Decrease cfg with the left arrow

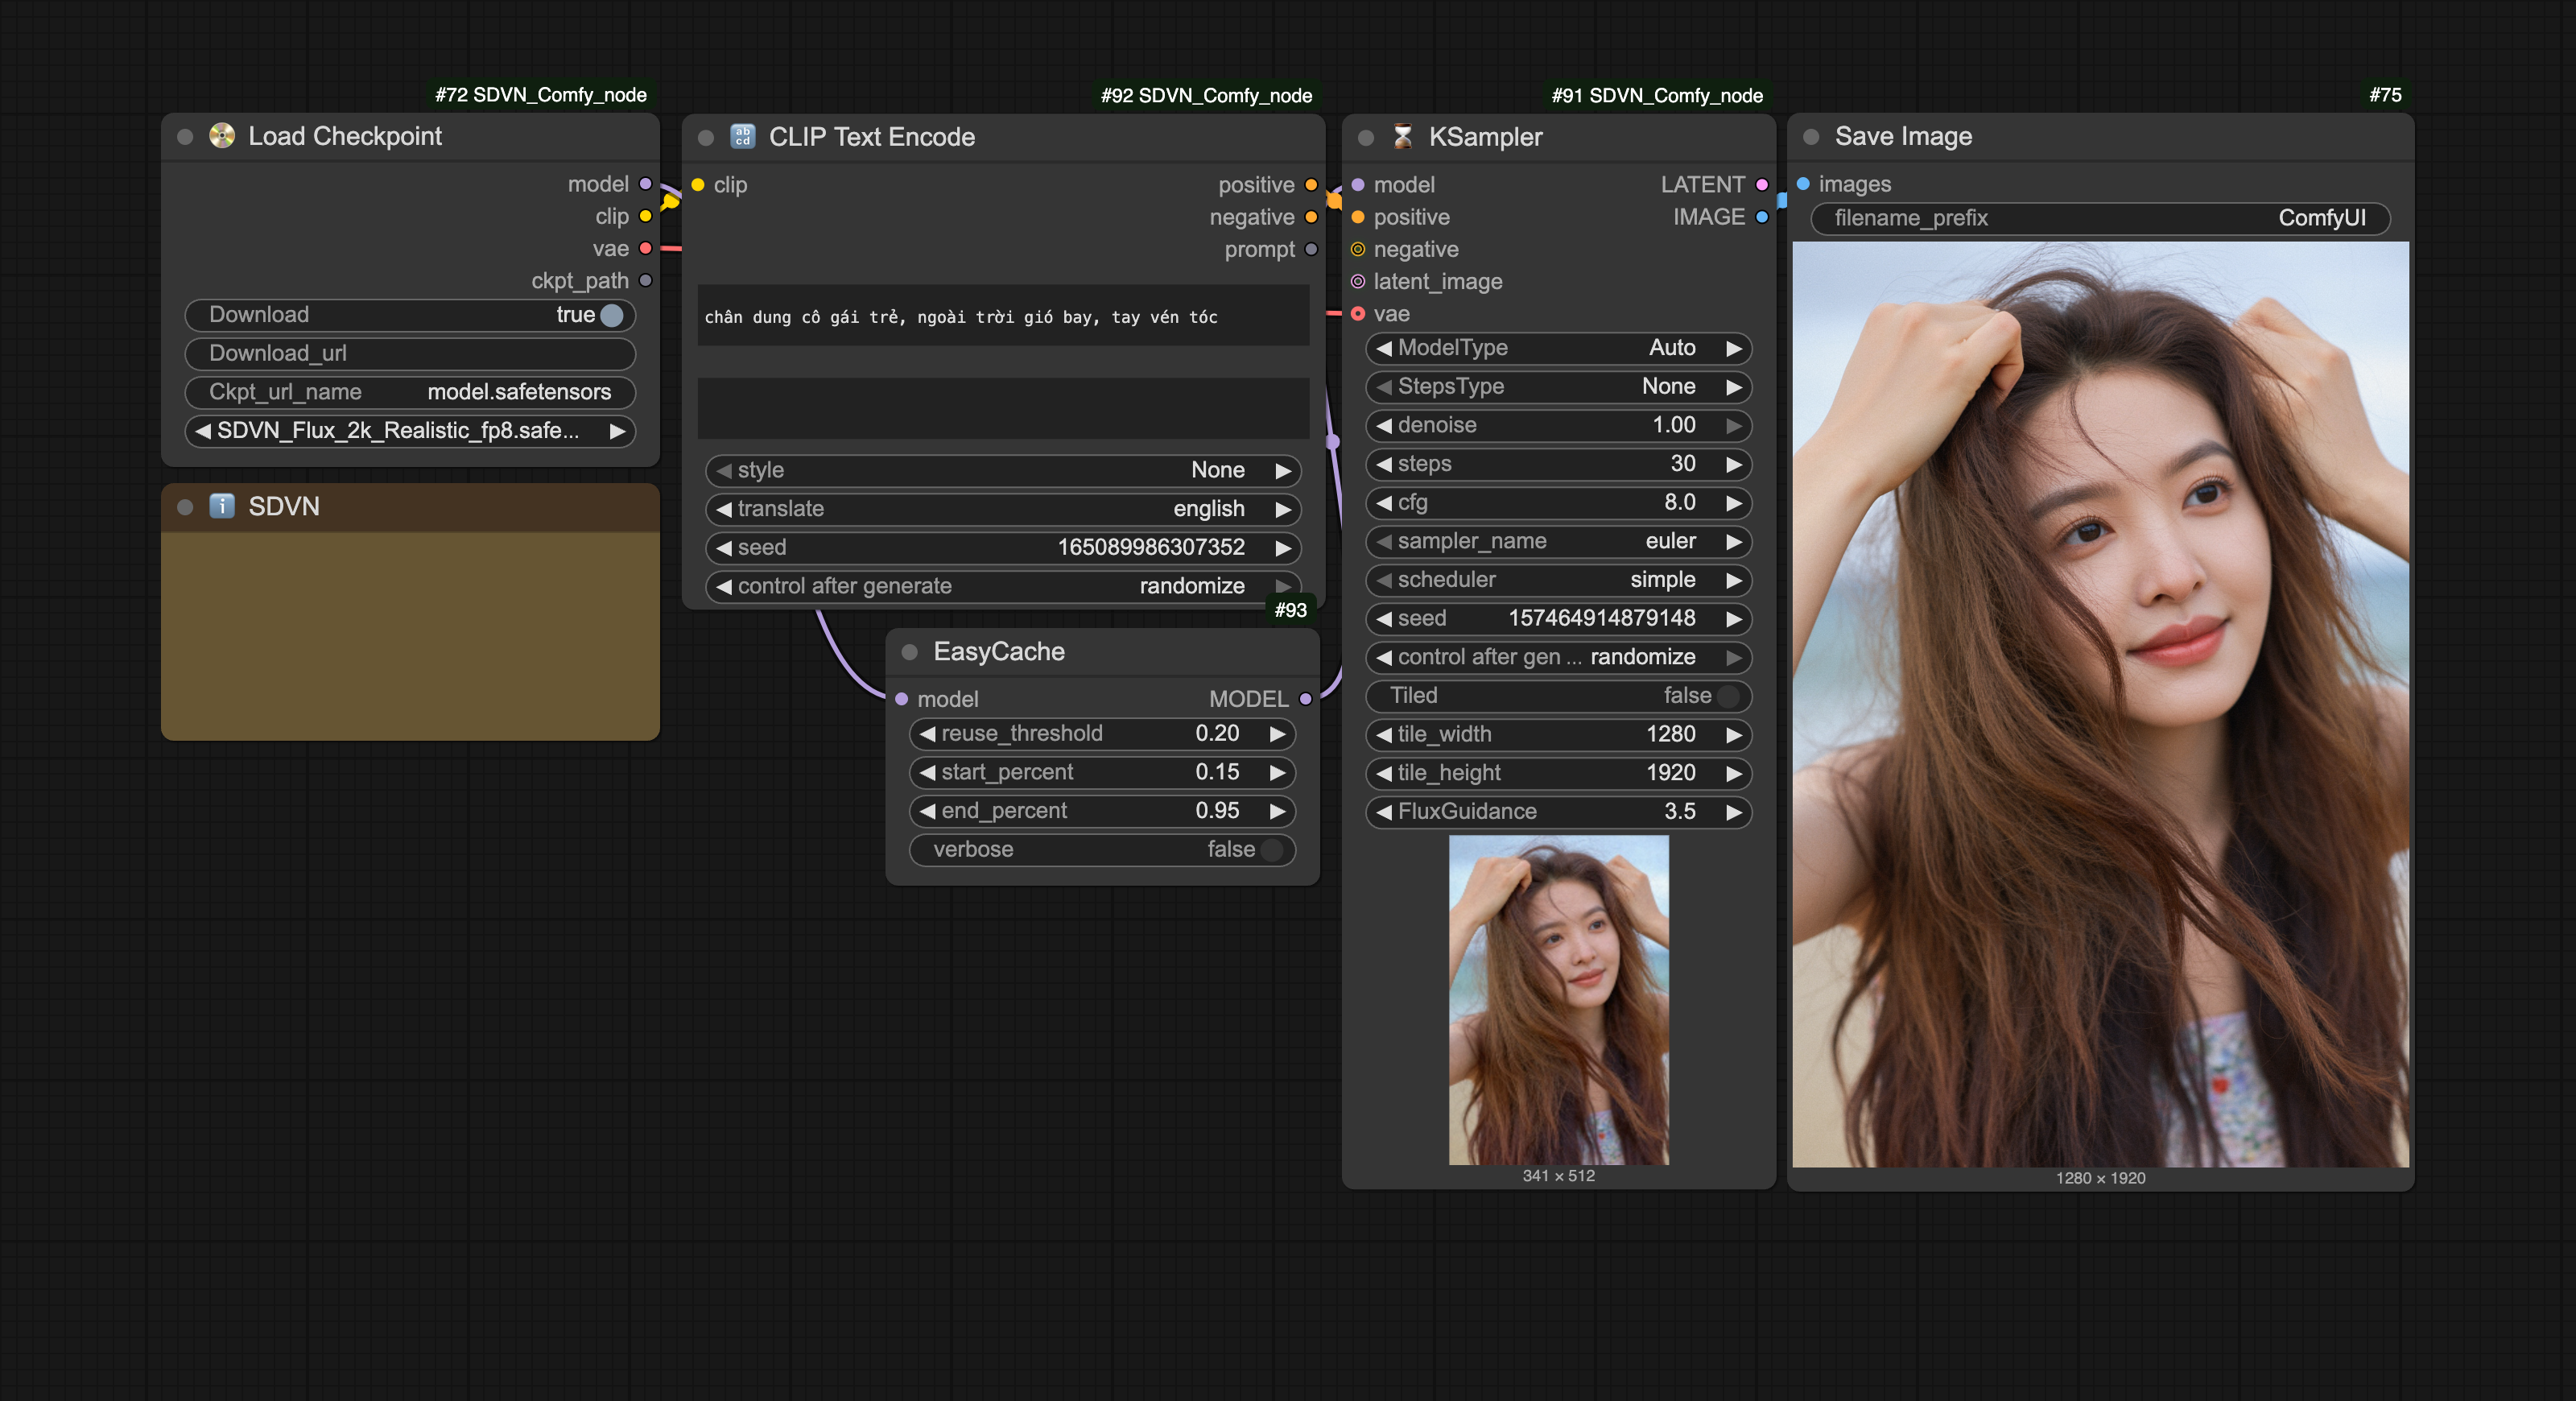pyautogui.click(x=1384, y=503)
